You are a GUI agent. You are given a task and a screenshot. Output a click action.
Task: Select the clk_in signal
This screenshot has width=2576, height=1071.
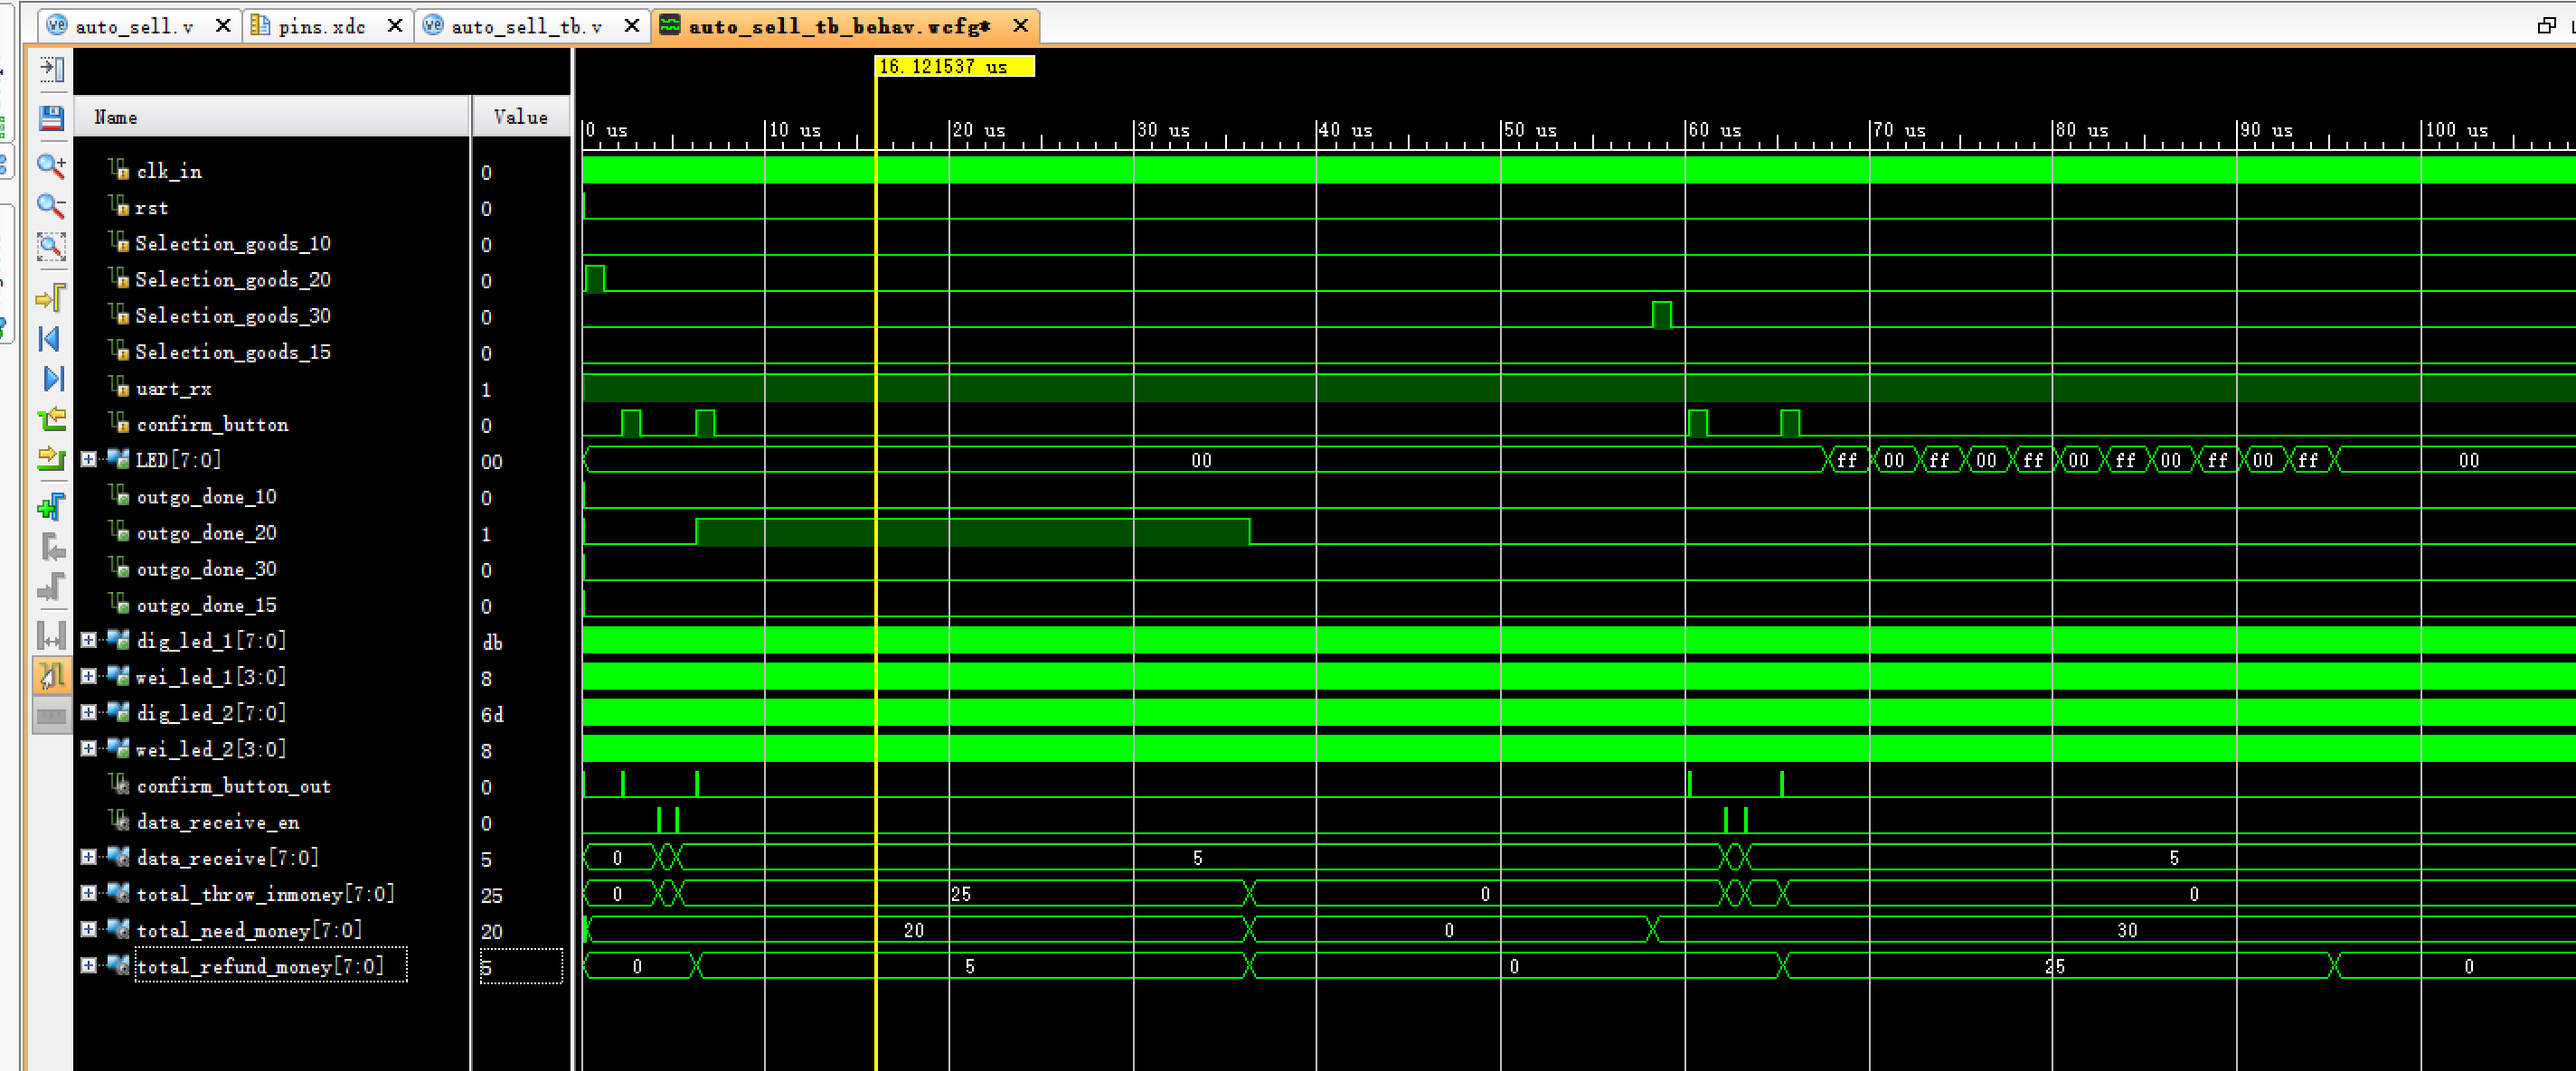point(169,172)
